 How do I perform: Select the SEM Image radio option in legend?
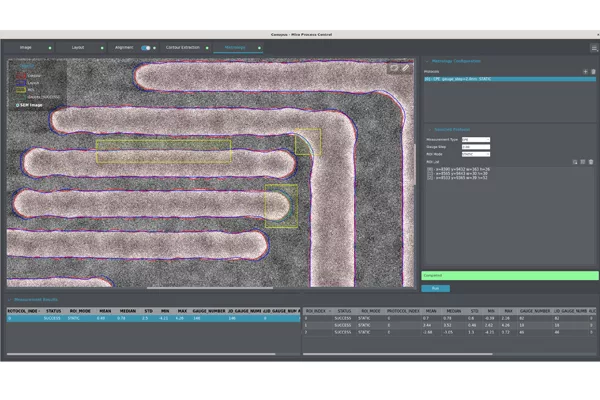tap(18, 104)
